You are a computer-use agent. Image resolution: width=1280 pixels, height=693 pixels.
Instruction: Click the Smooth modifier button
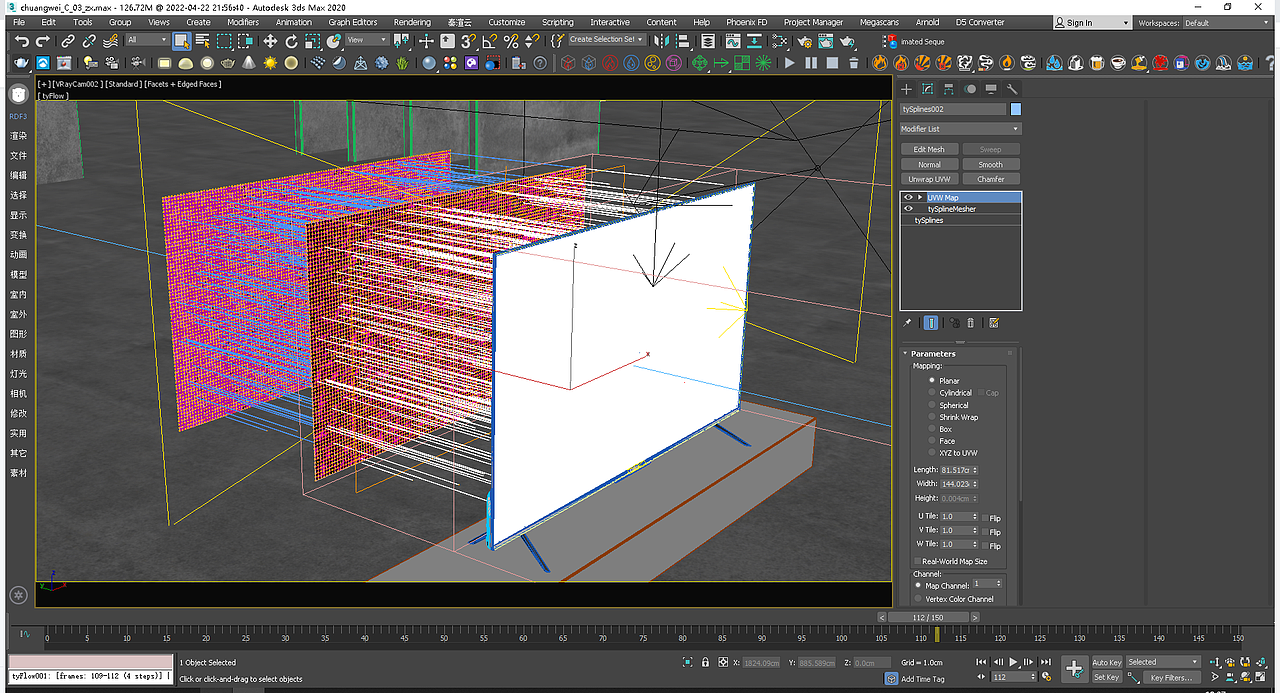click(991, 164)
